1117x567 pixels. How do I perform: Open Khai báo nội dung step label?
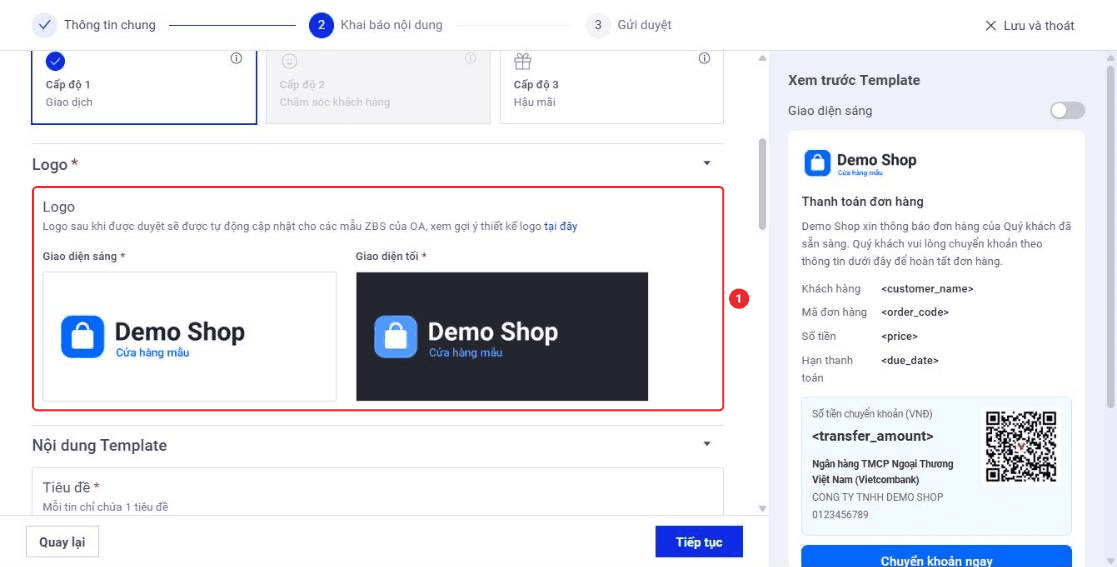click(391, 25)
